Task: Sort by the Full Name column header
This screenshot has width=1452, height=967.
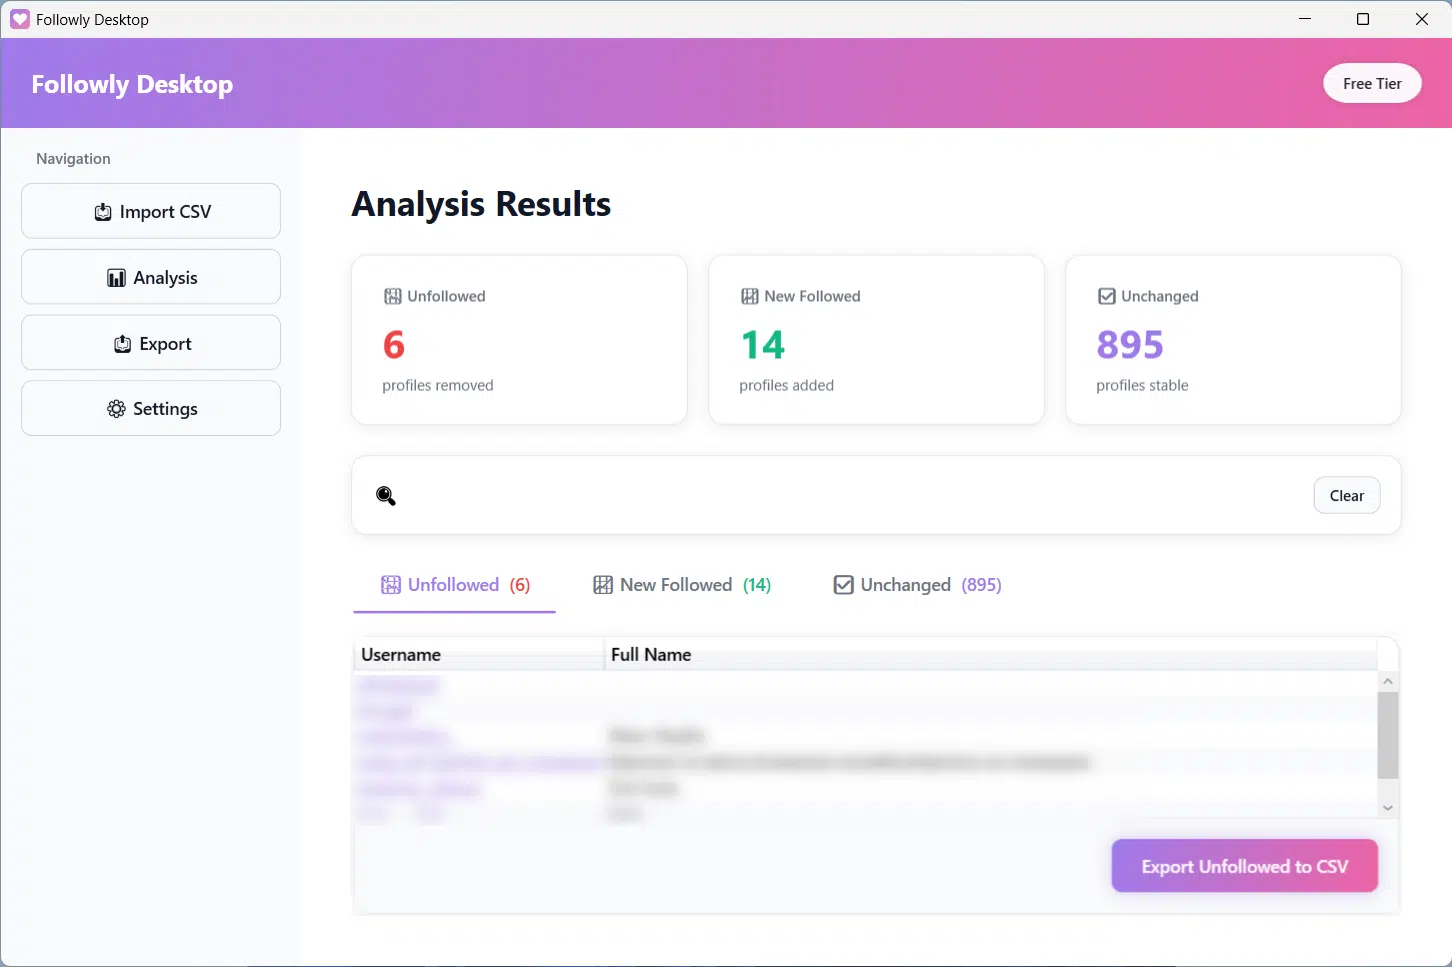Action: (x=991, y=655)
